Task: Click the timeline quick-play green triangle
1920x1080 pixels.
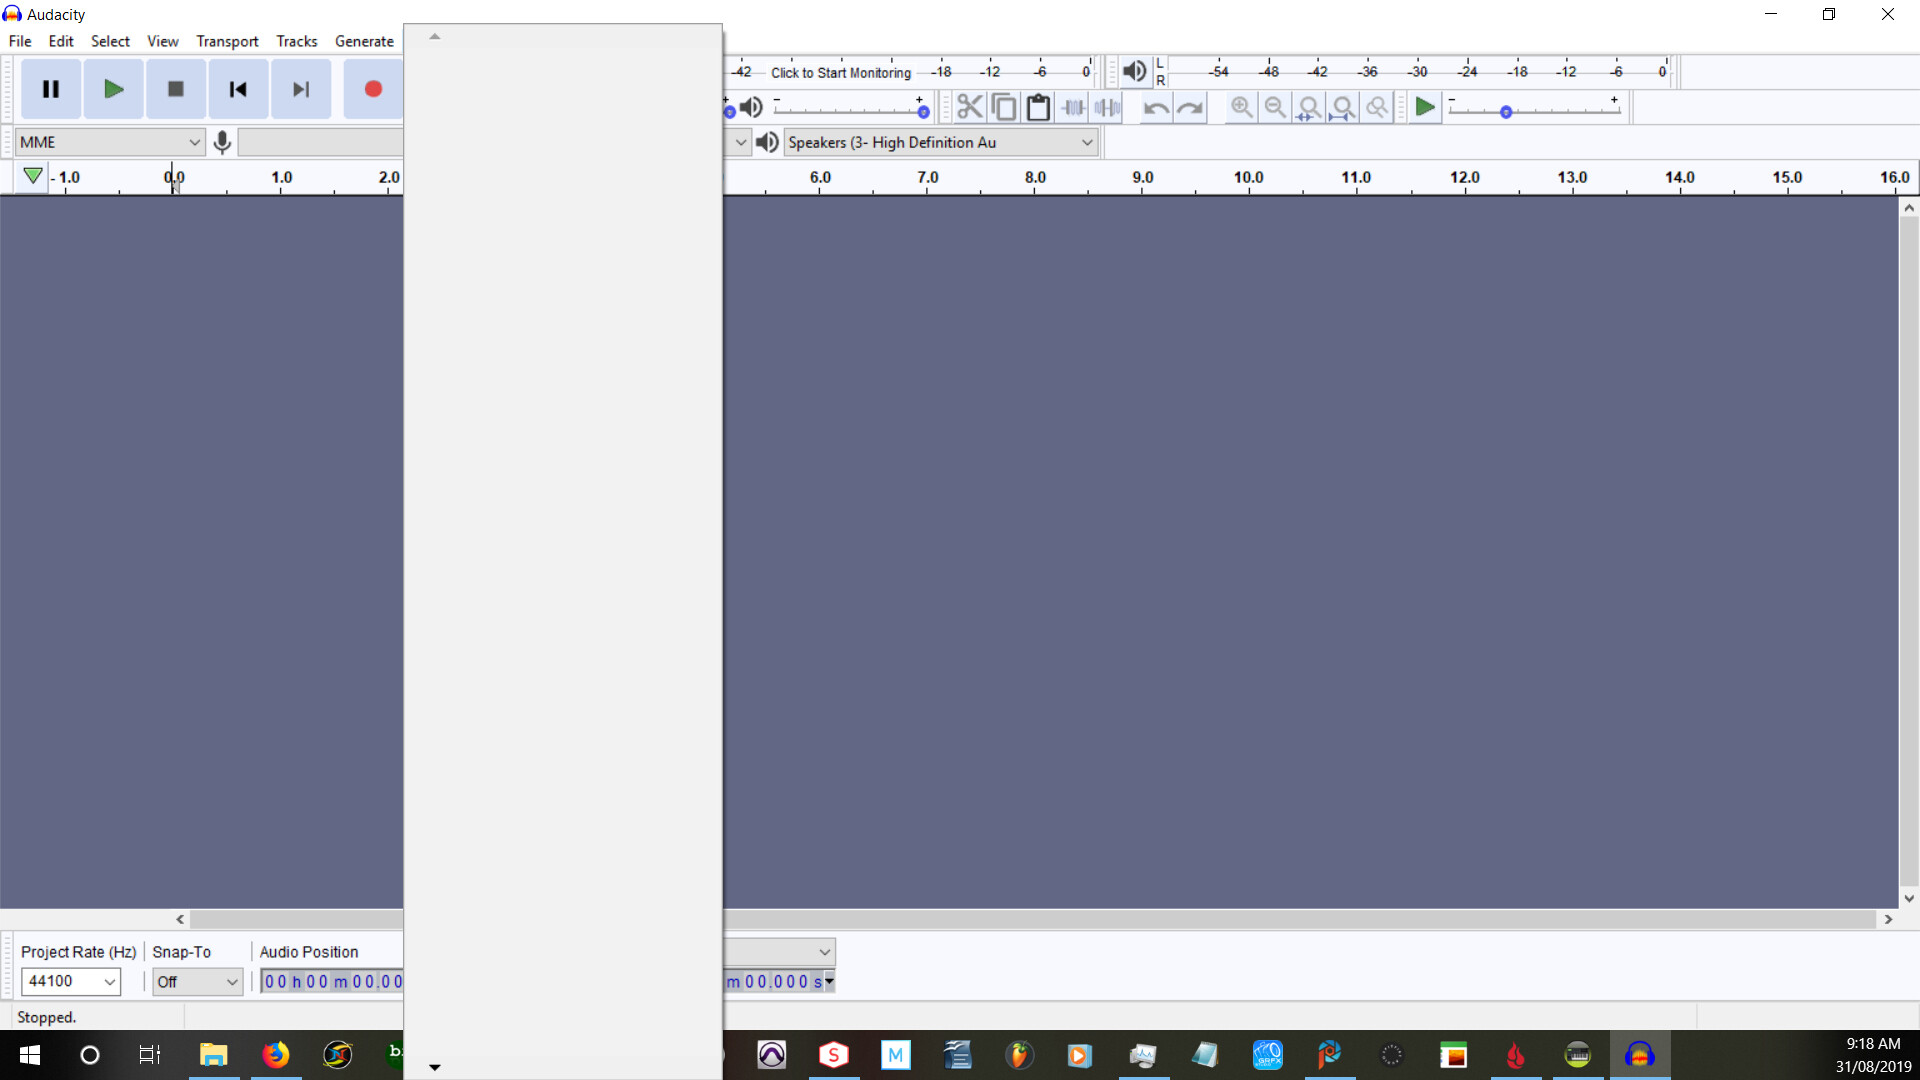Action: pos(33,176)
